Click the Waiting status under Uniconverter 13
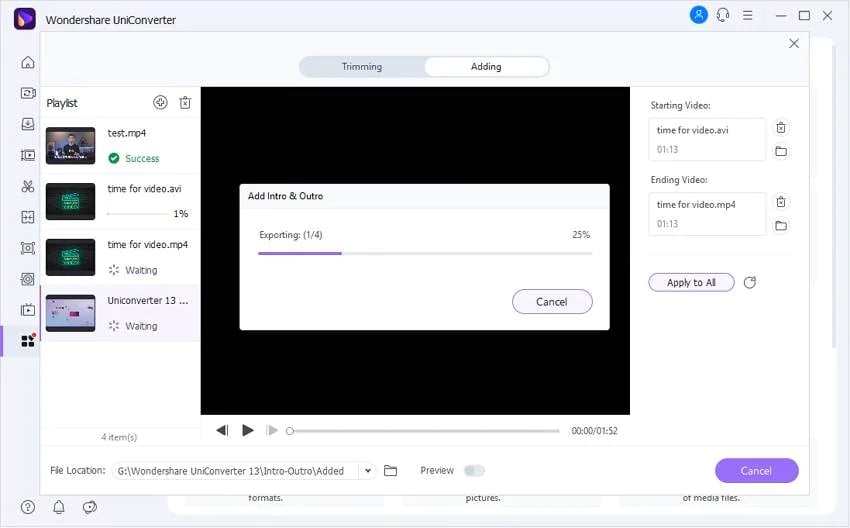 [133, 326]
